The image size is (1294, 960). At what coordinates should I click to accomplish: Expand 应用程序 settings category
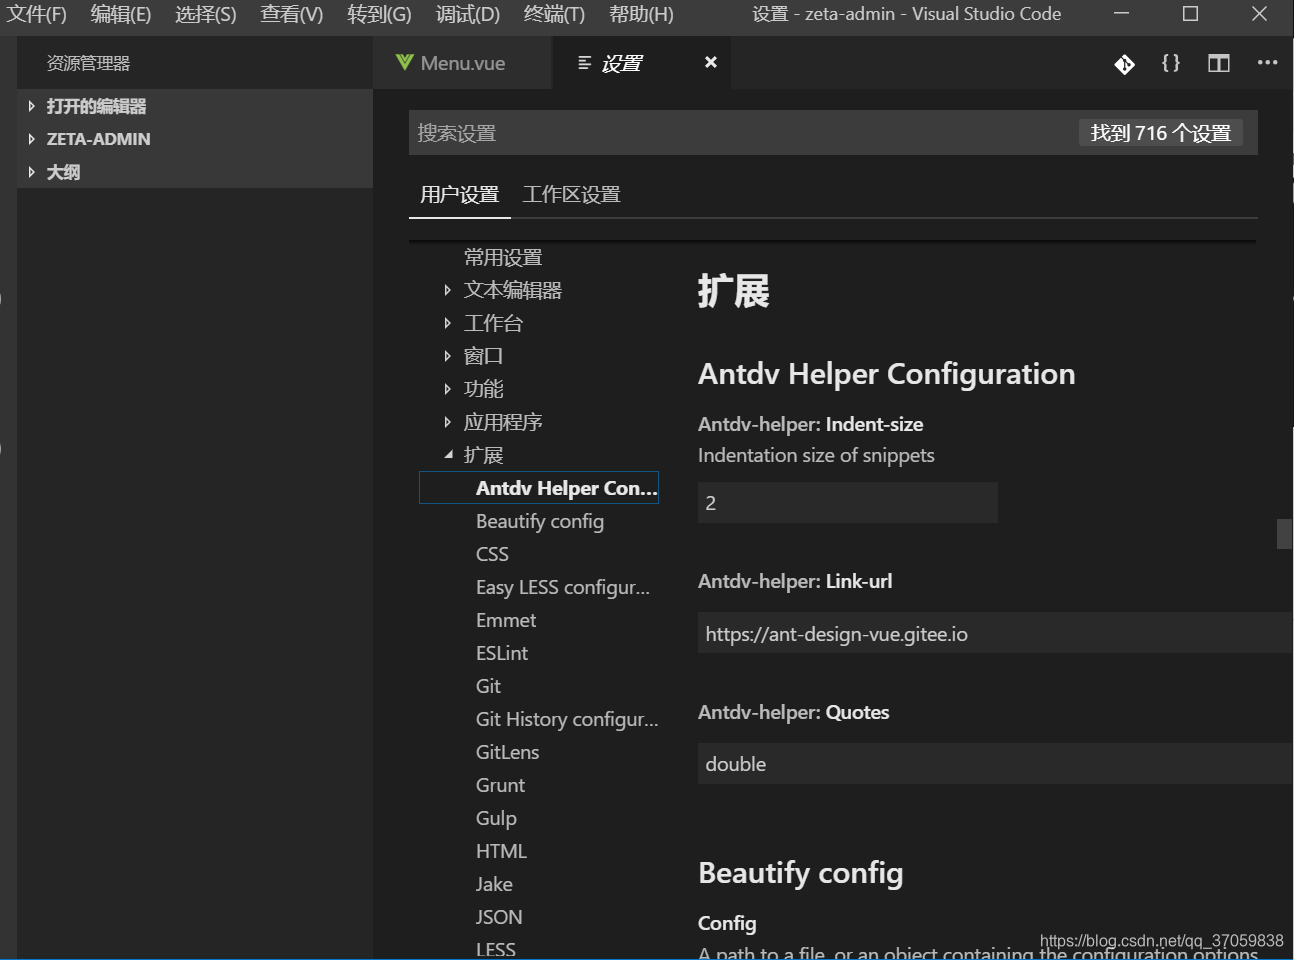tap(447, 422)
